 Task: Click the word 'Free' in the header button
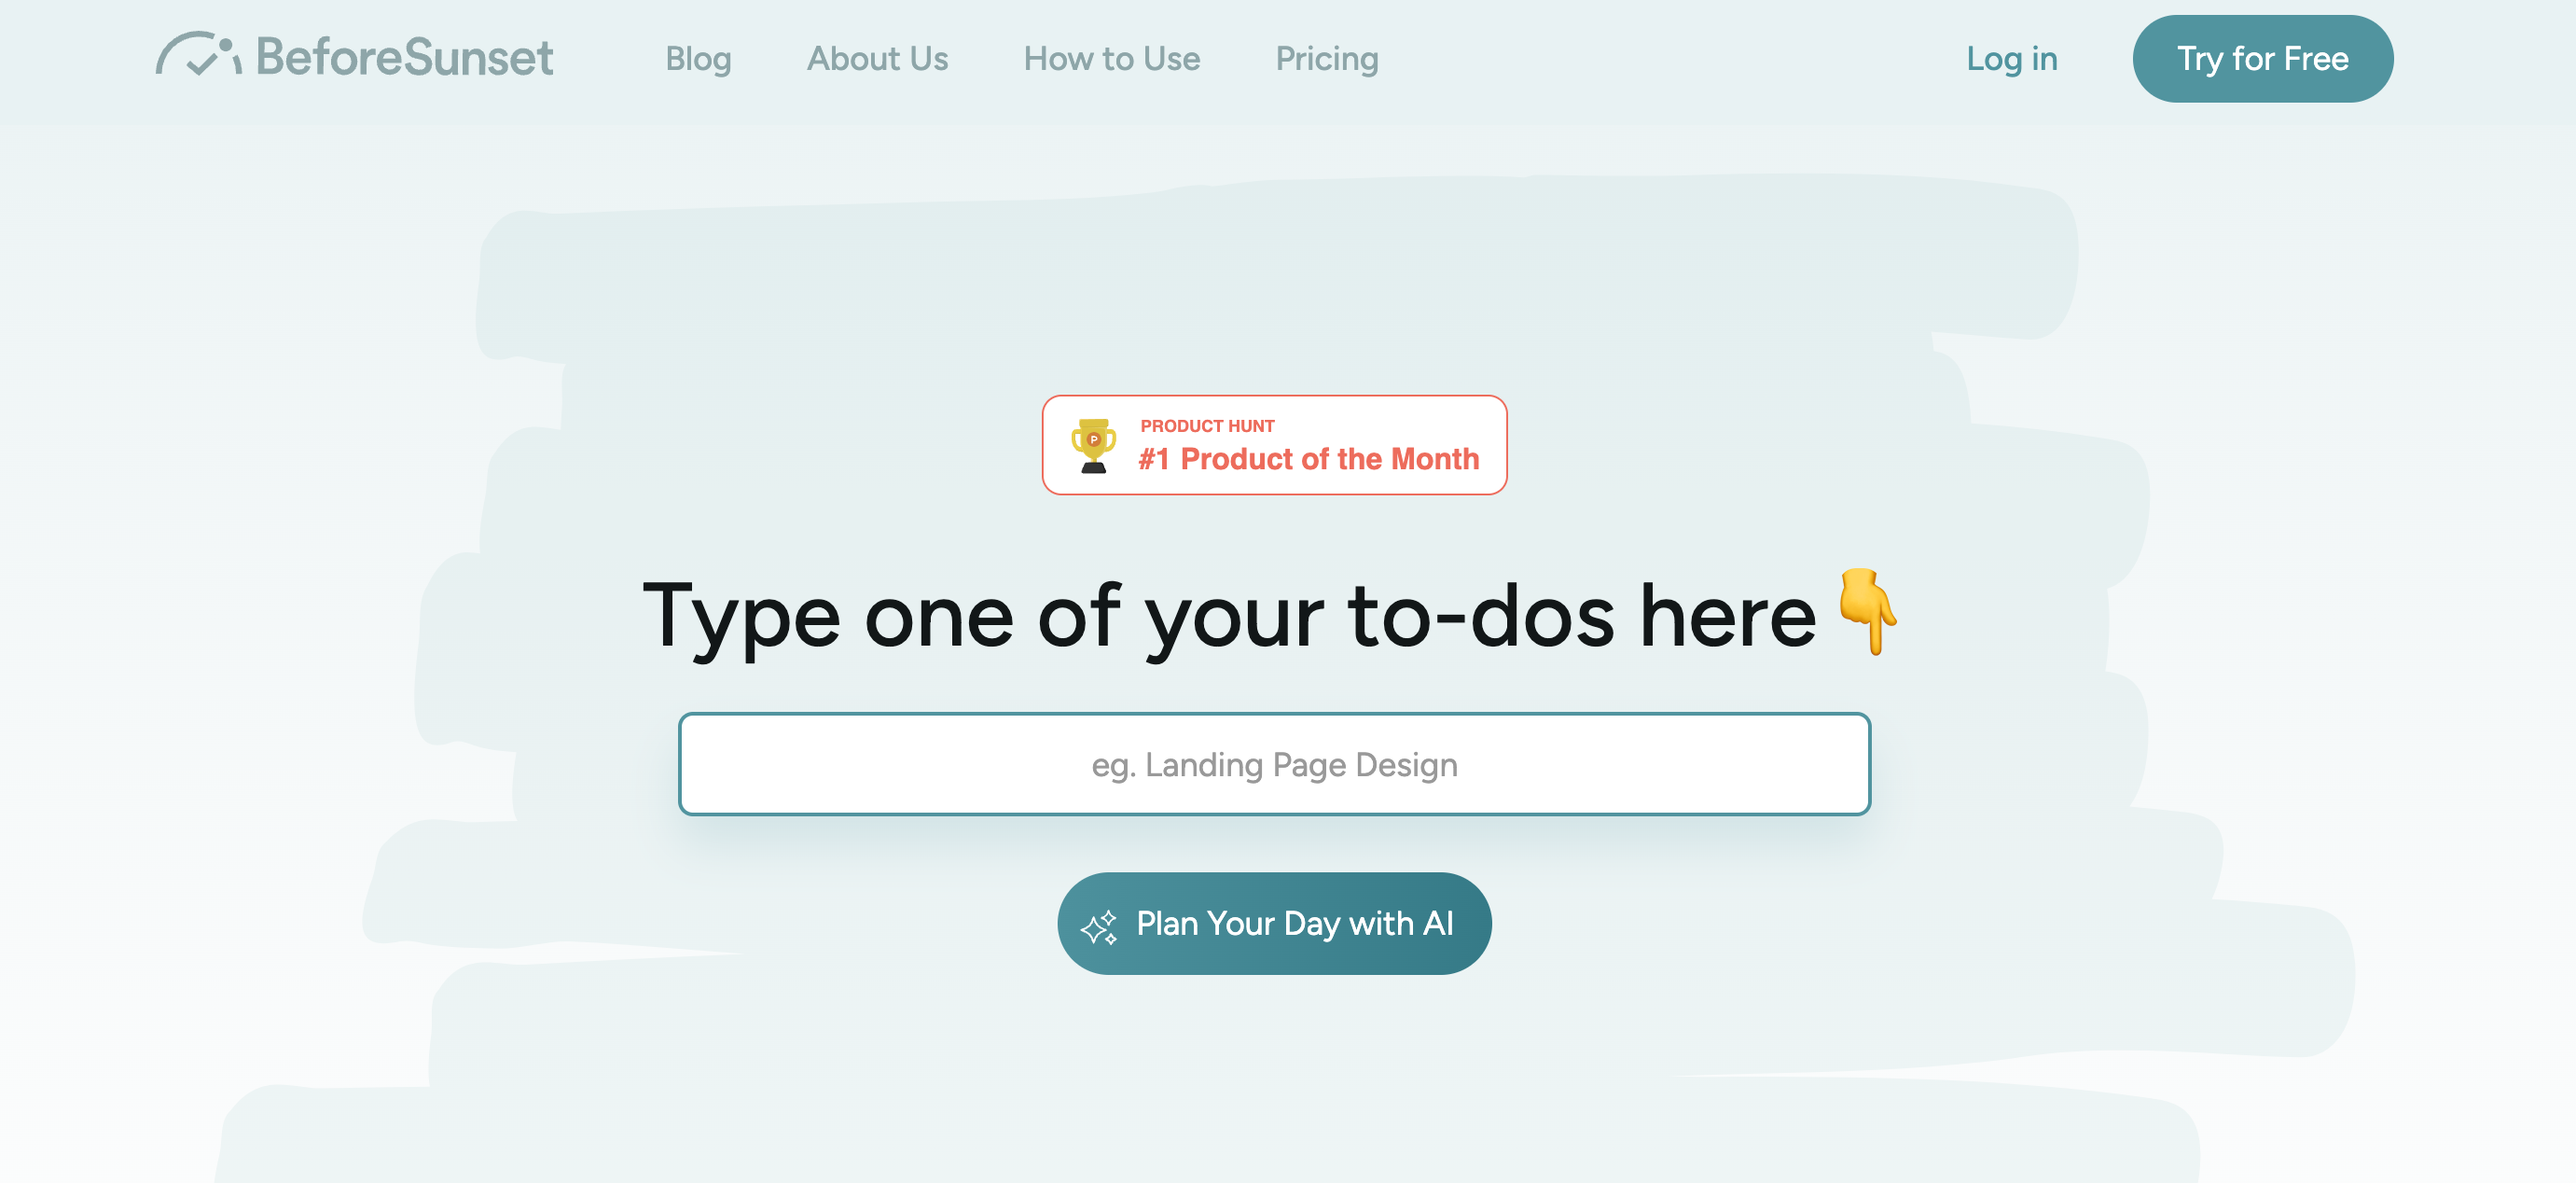(x=2316, y=59)
